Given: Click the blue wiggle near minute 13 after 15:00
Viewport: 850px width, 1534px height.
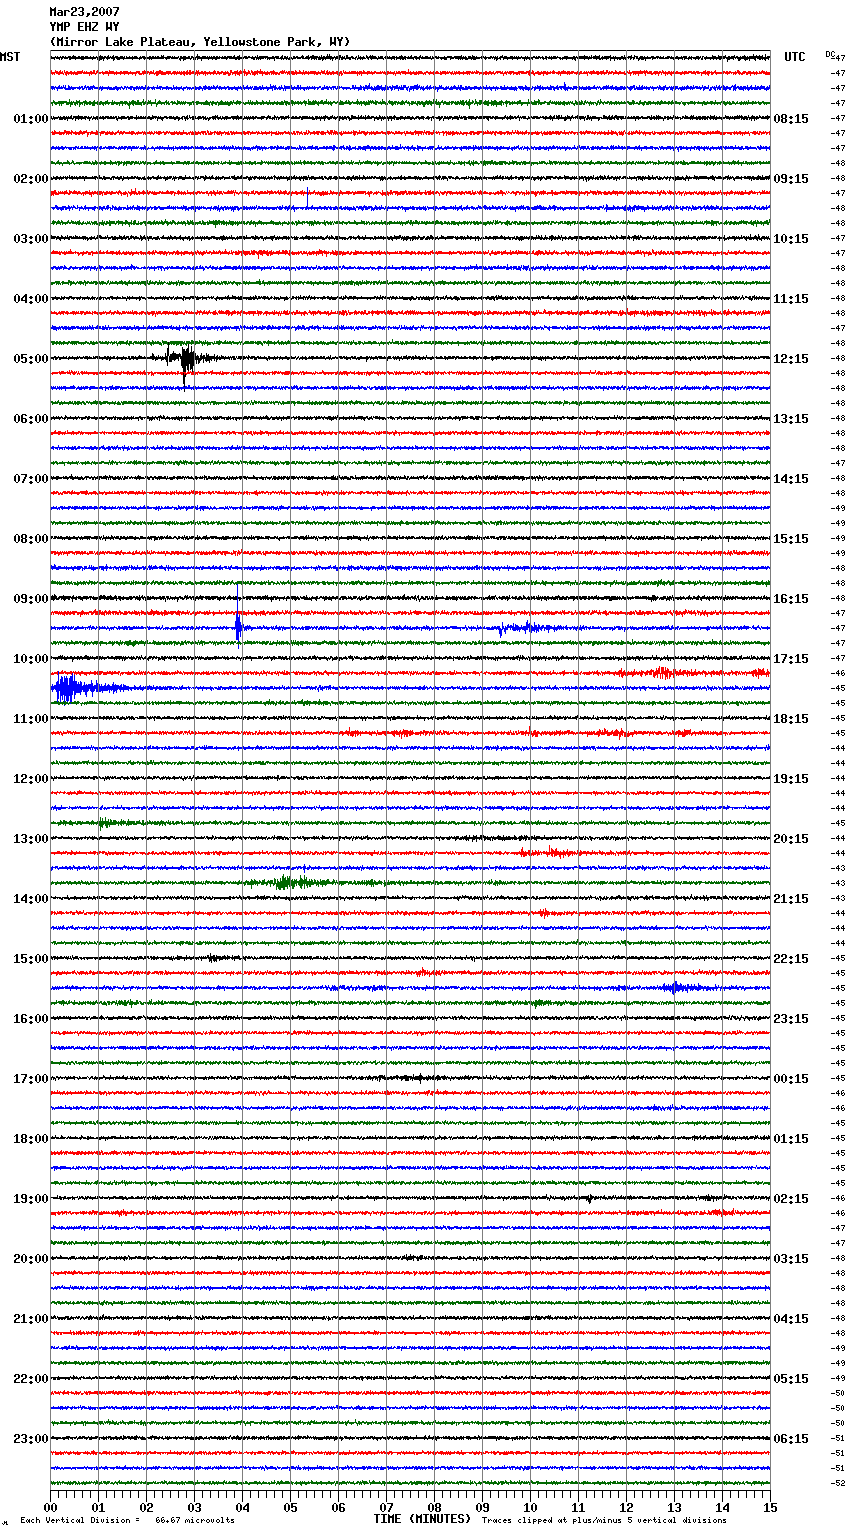Looking at the screenshot, I should (x=680, y=987).
